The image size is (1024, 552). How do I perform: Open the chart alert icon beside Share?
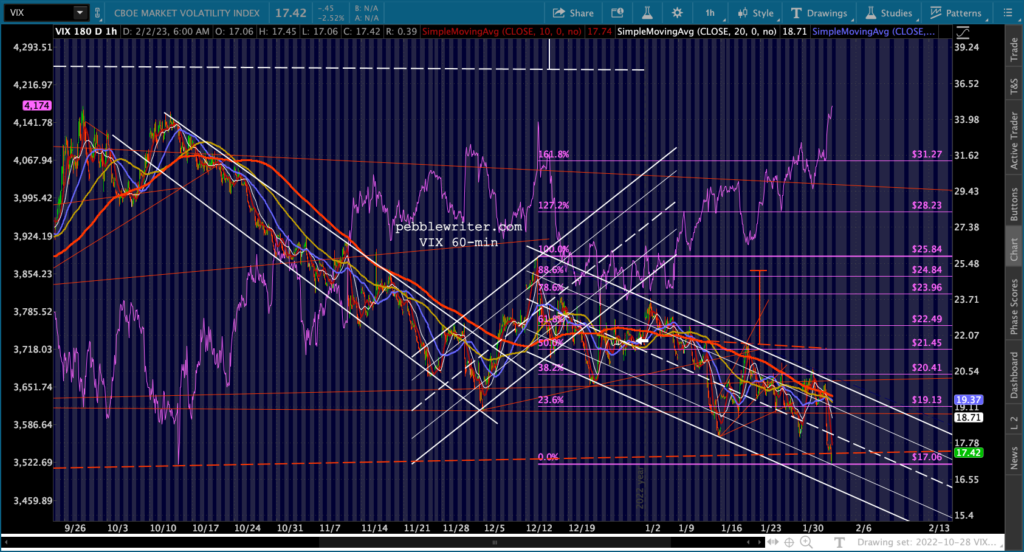[617, 12]
